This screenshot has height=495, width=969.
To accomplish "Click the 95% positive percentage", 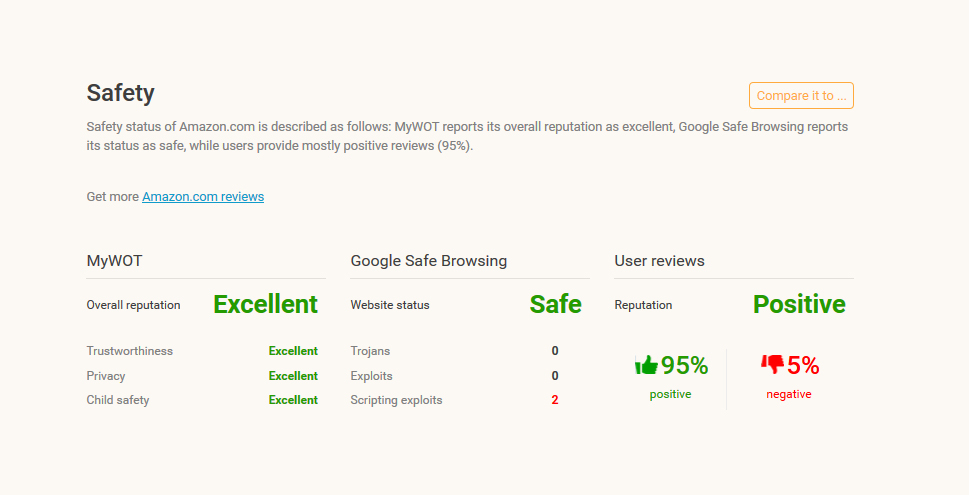I will [x=684, y=366].
